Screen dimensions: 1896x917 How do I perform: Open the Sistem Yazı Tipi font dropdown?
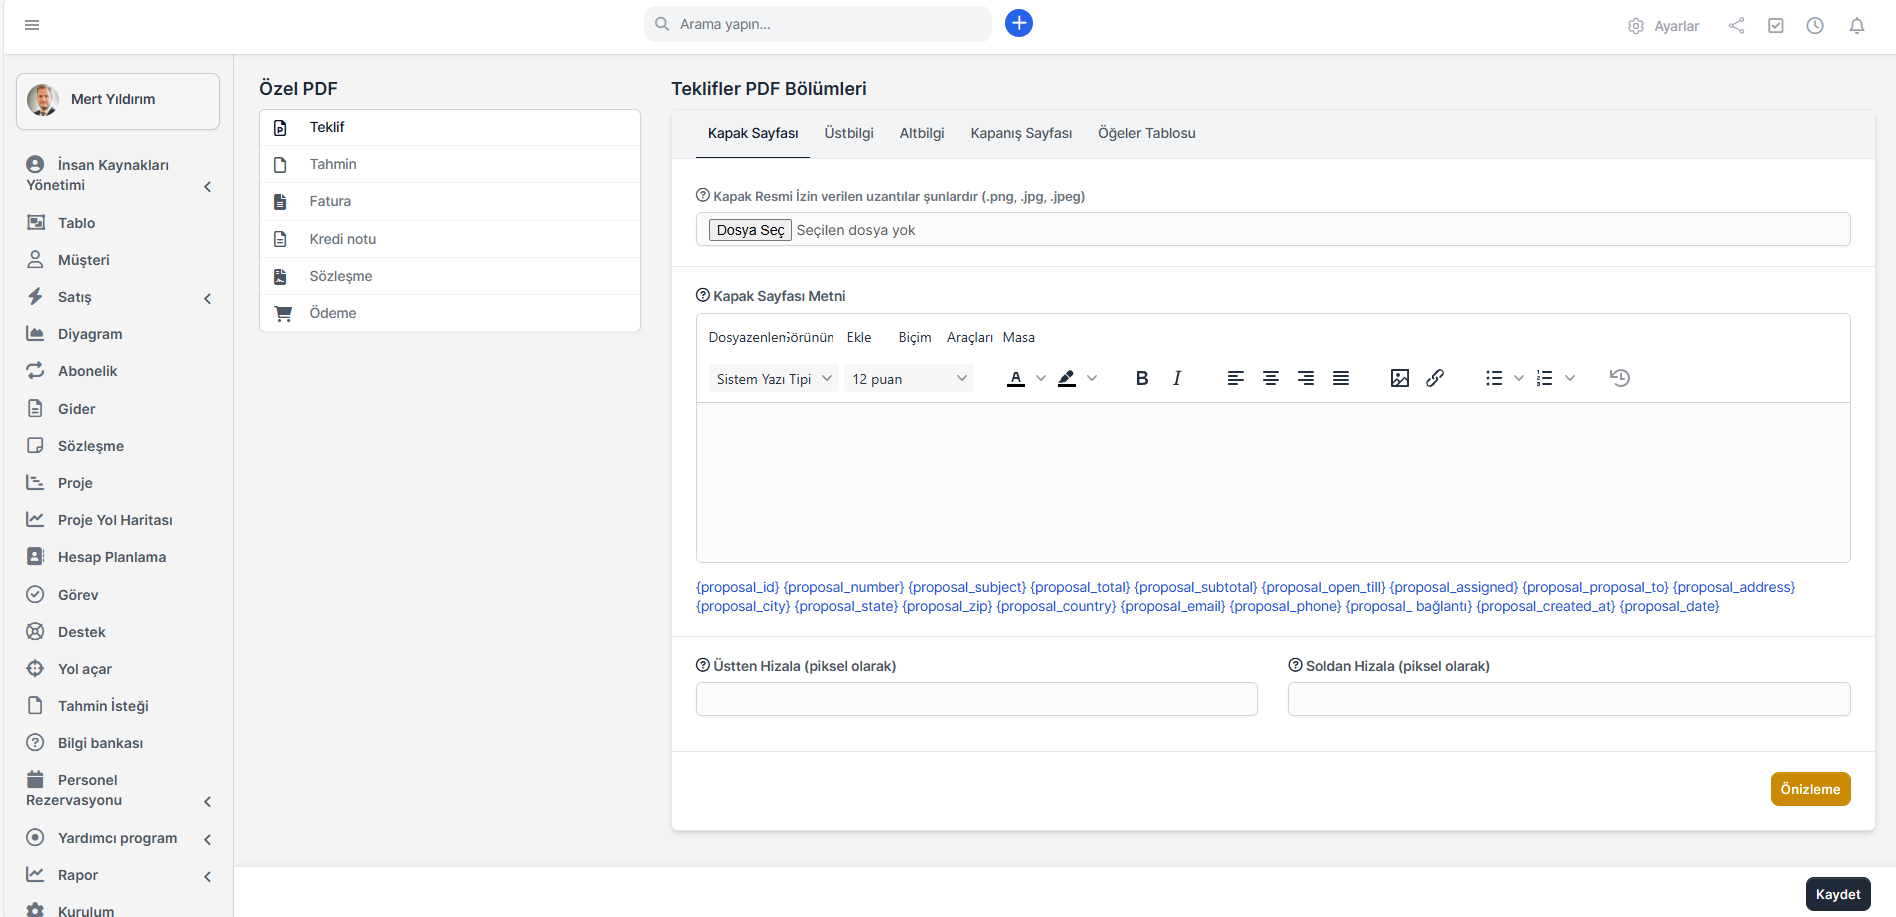tap(773, 379)
